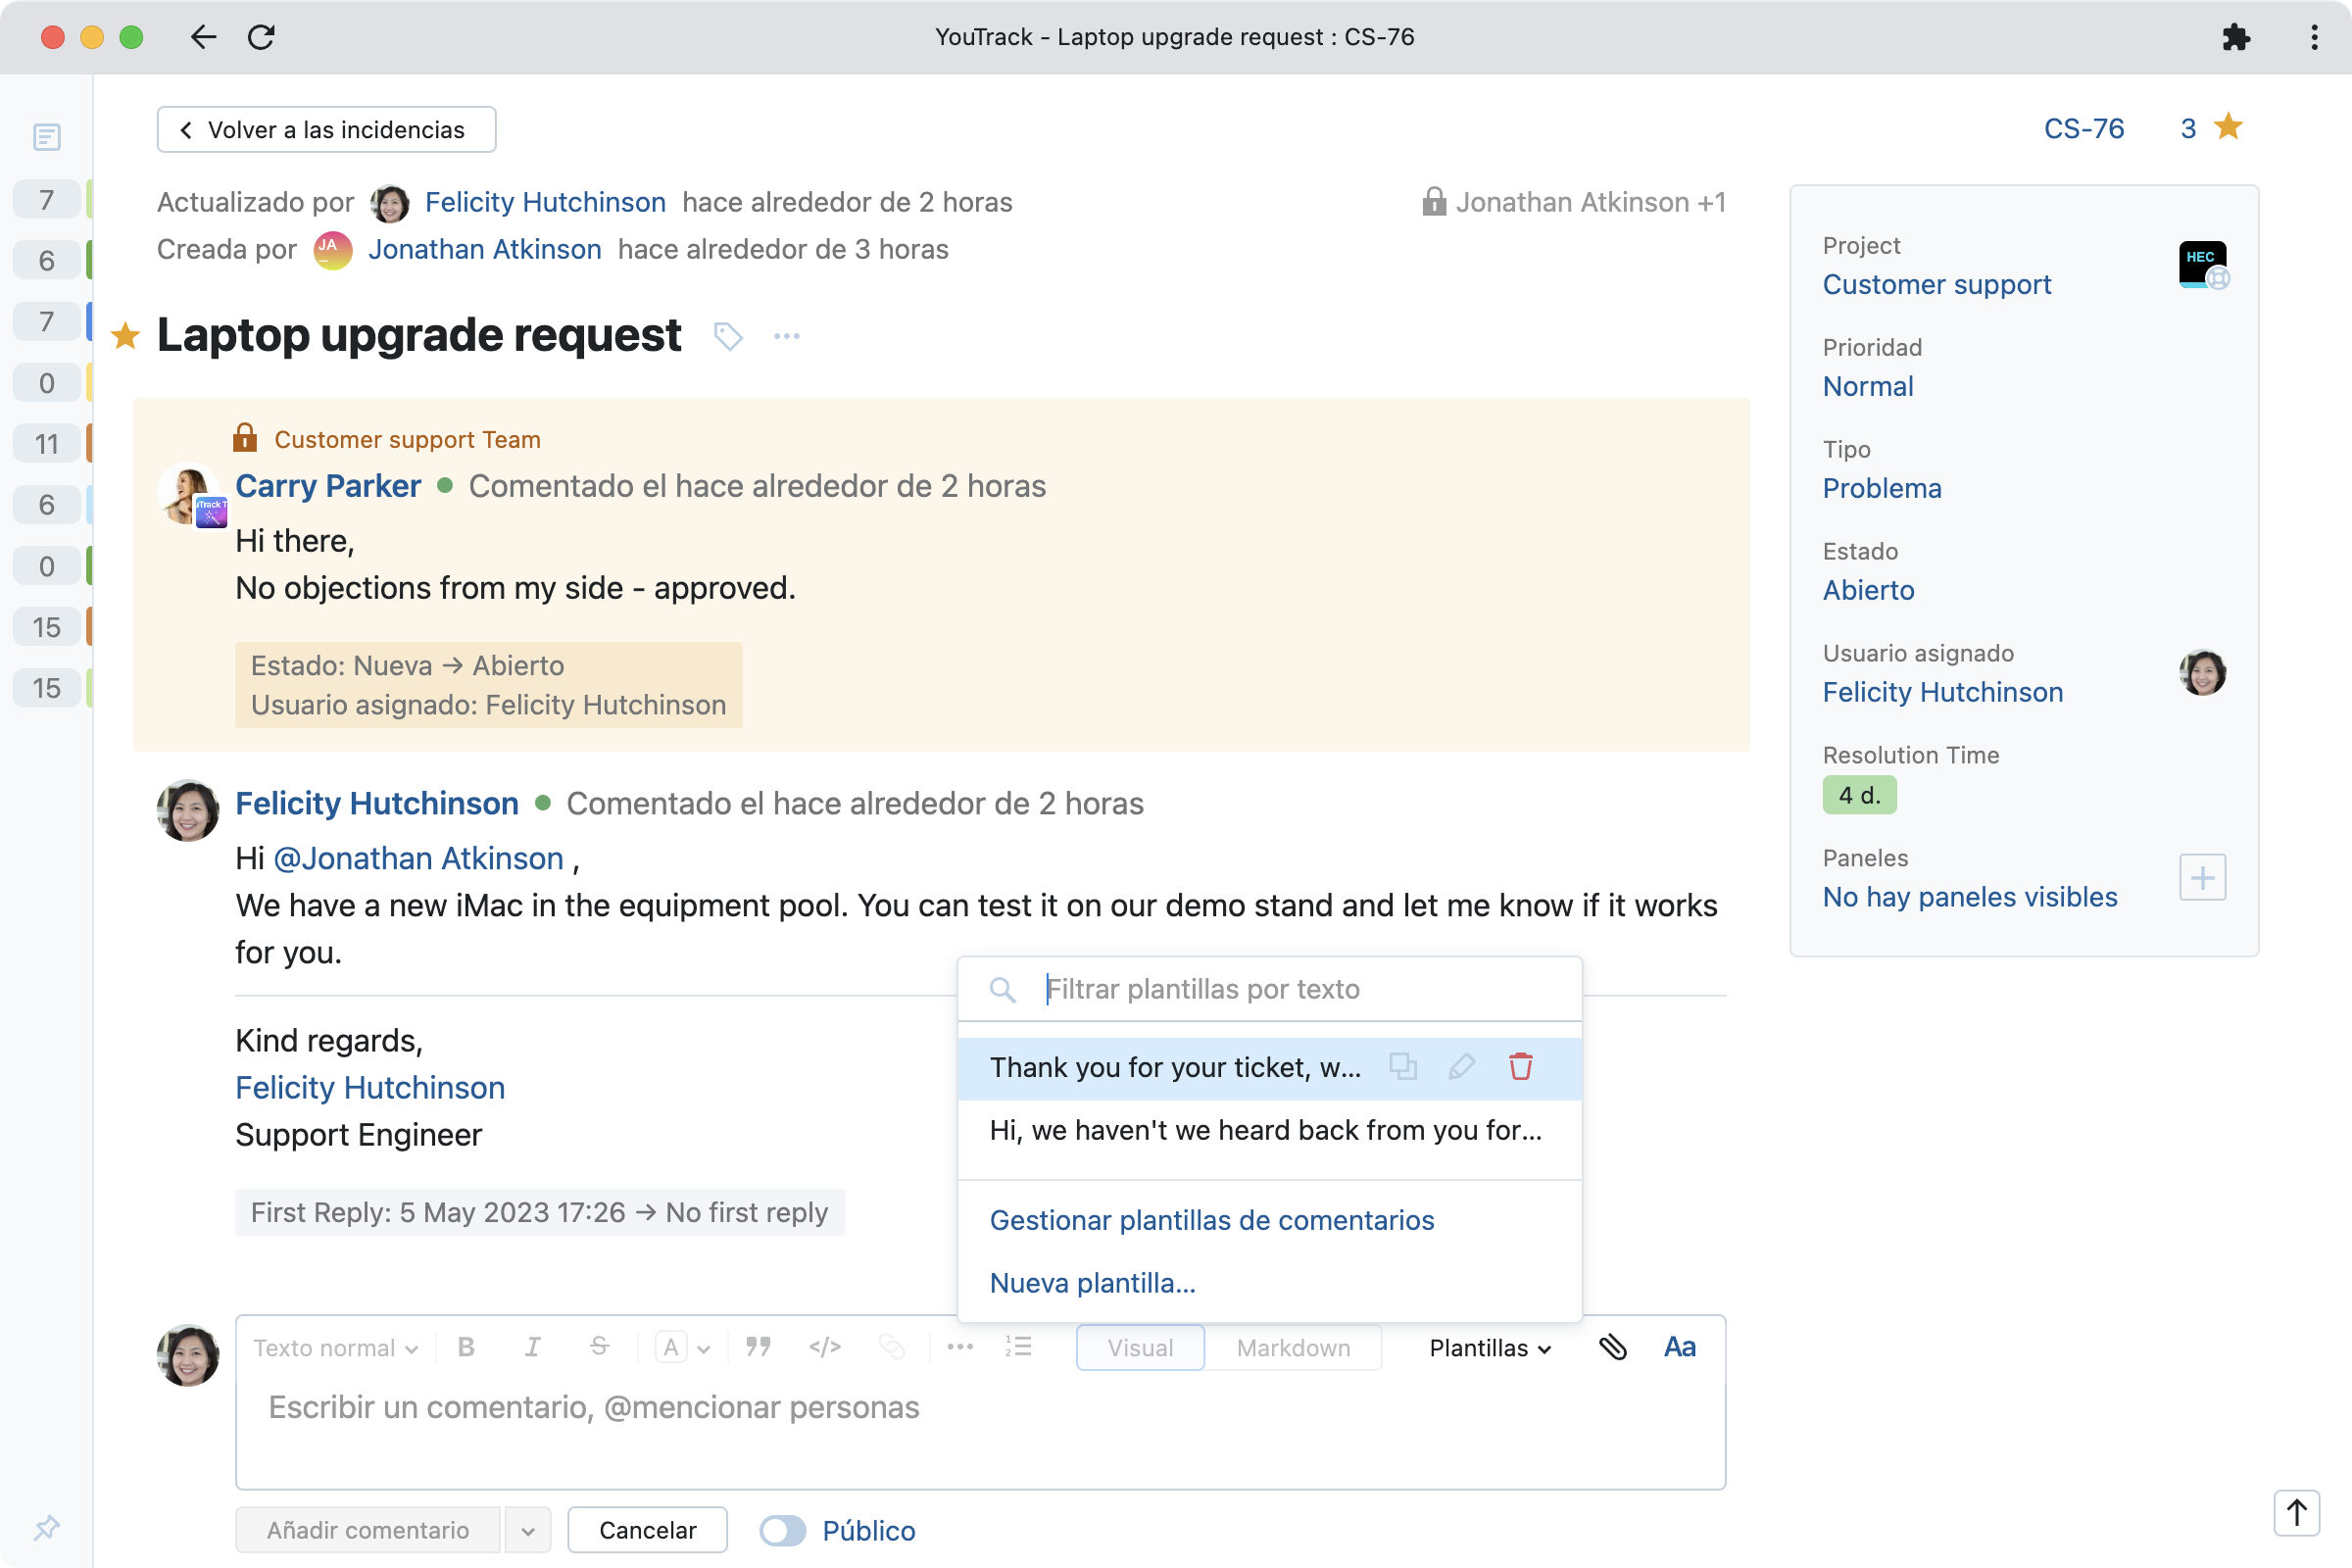Image resolution: width=2352 pixels, height=1568 pixels.
Task: Click Carry Parker's avatar thumbnail
Action: [x=190, y=494]
